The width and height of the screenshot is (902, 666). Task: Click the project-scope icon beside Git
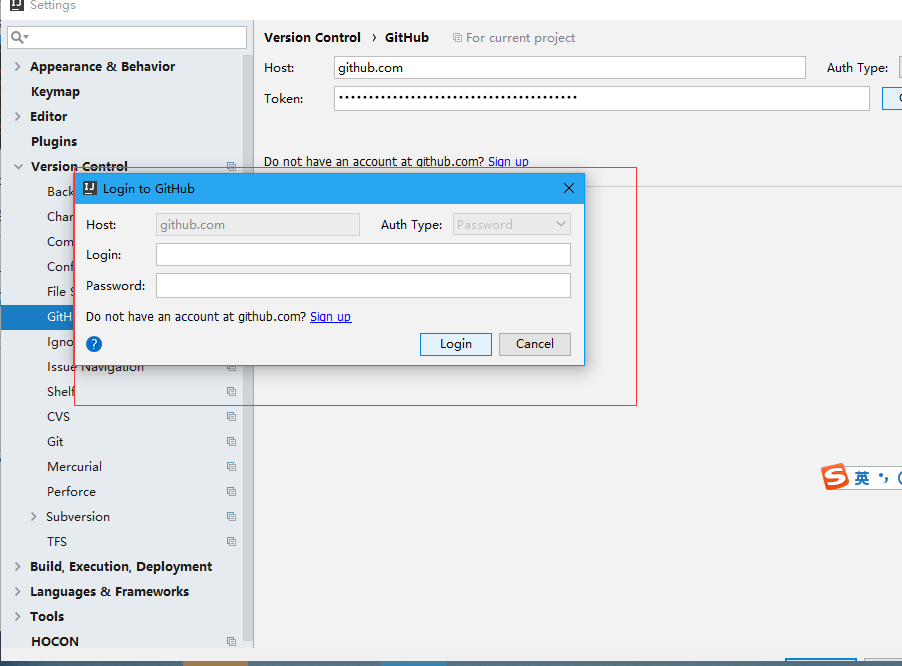click(231, 442)
